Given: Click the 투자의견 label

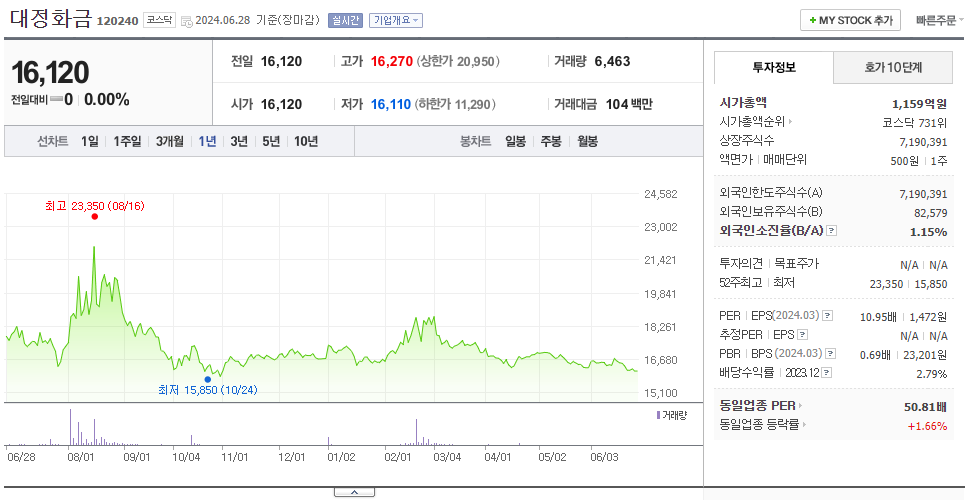Looking at the screenshot, I should point(743,264).
